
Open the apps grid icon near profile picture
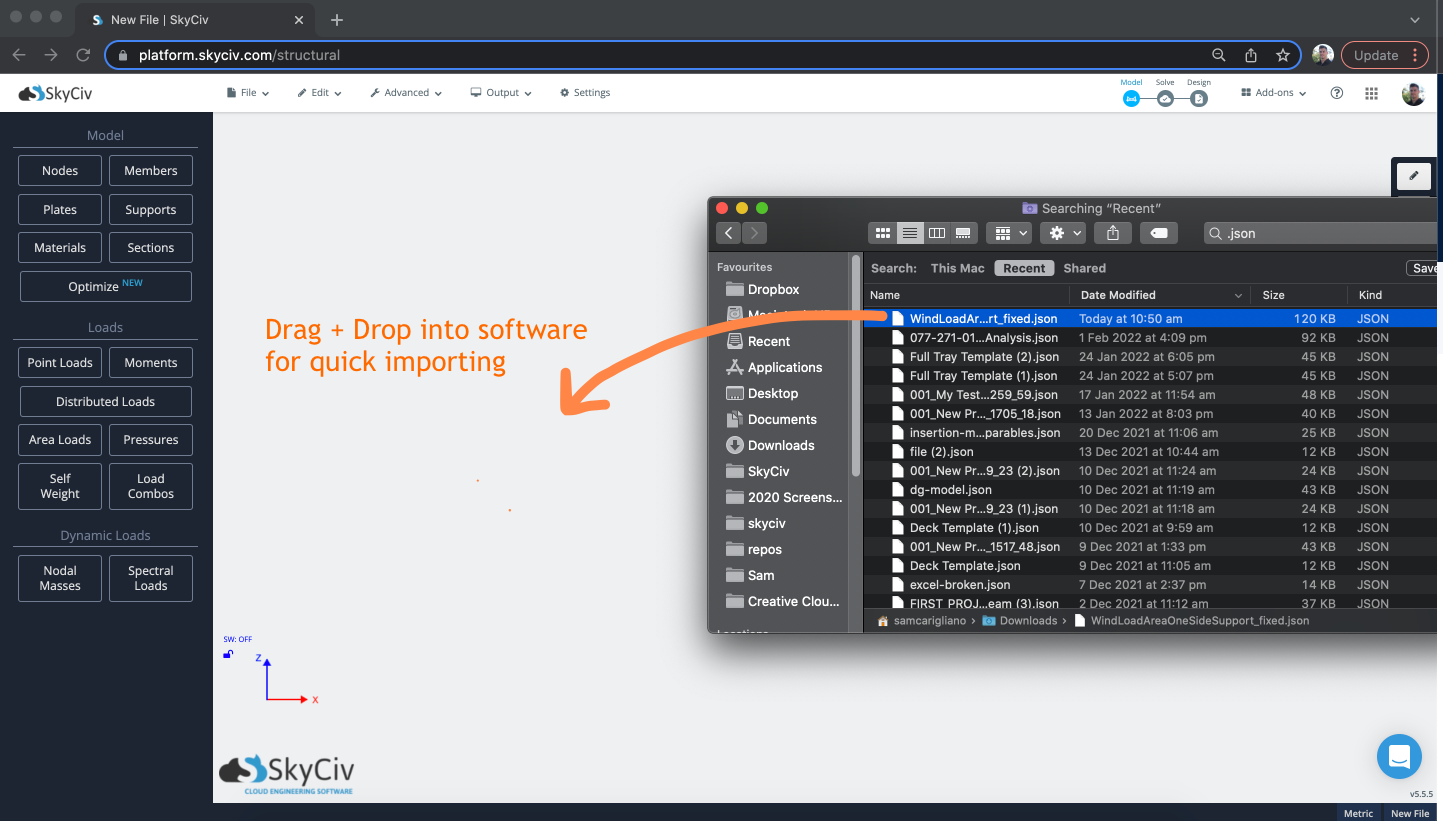pyautogui.click(x=1371, y=92)
